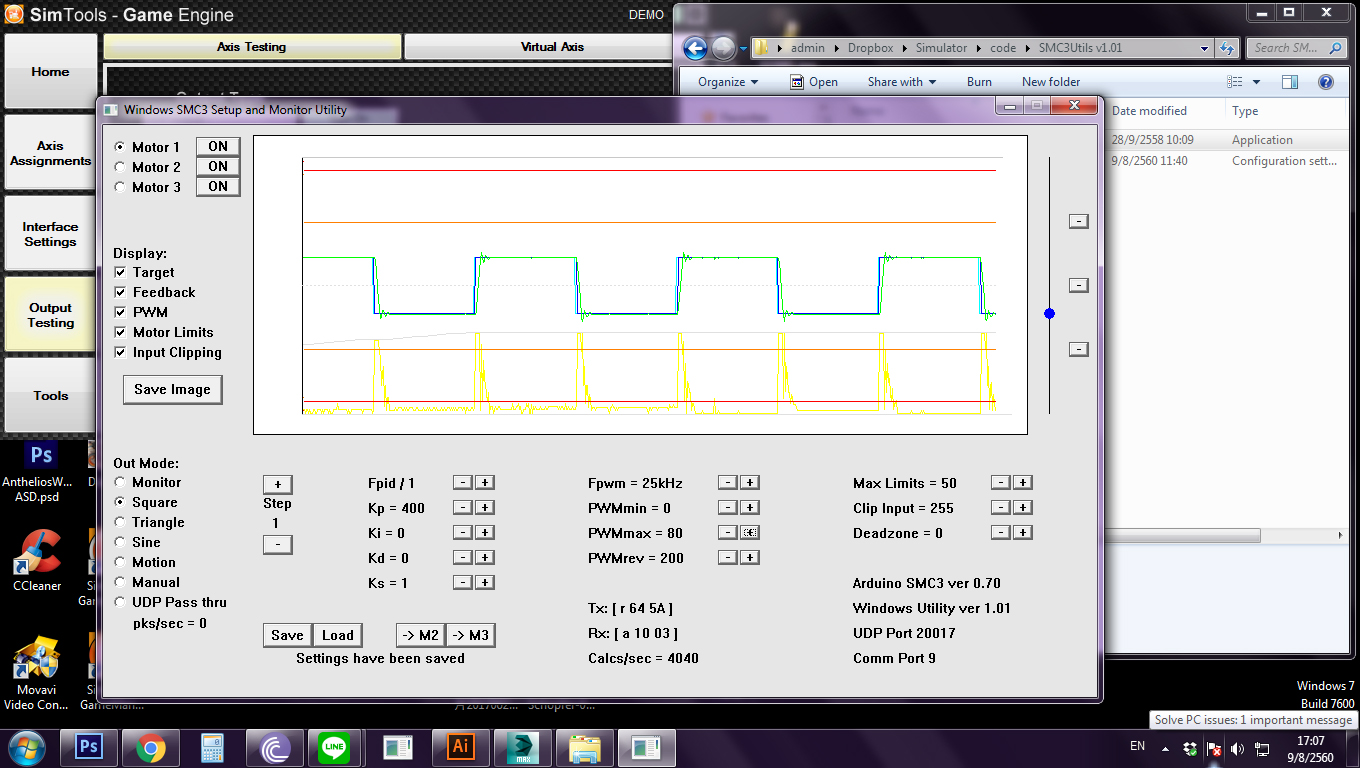Open File Explorer from the taskbar
1360x768 pixels.
click(x=584, y=747)
